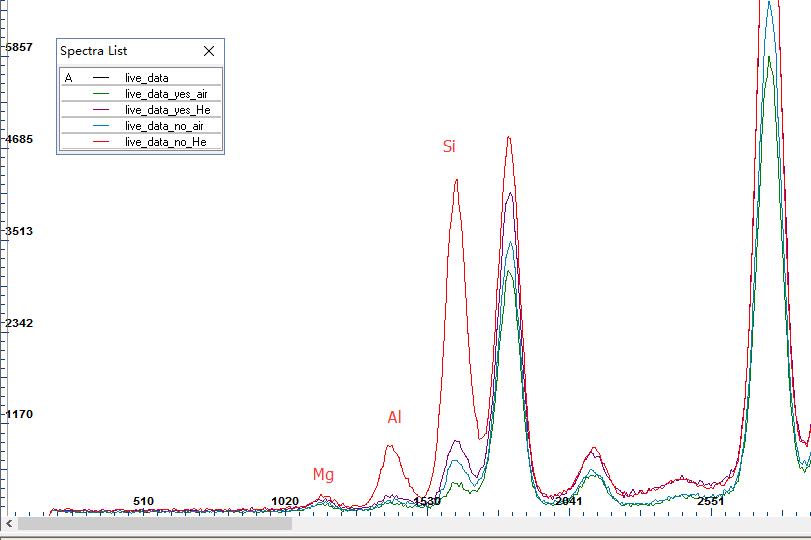Click the horizontal scrollbar thumb
This screenshot has width=811, height=540.
pyautogui.click(x=155, y=523)
